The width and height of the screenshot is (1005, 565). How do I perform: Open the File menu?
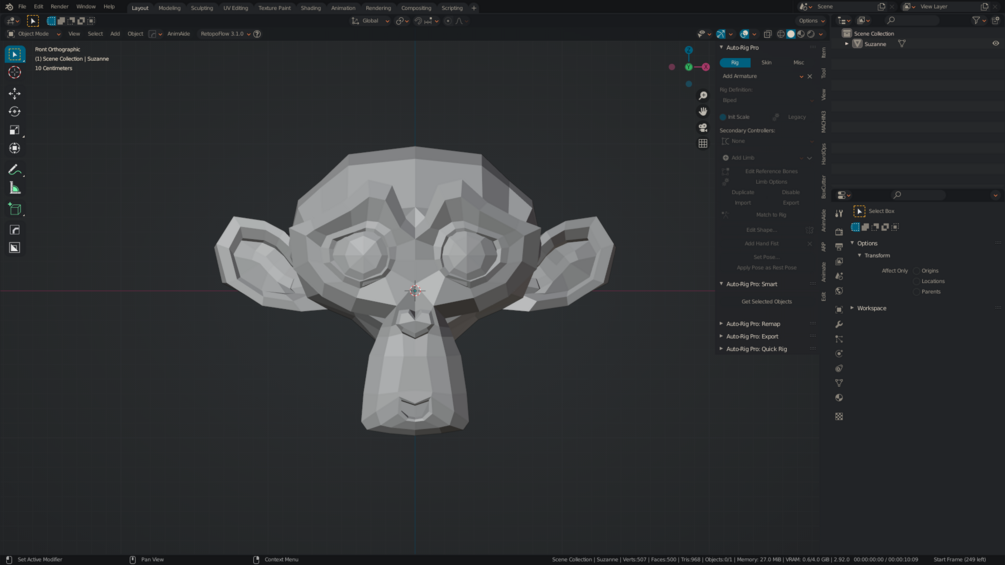click(x=22, y=7)
